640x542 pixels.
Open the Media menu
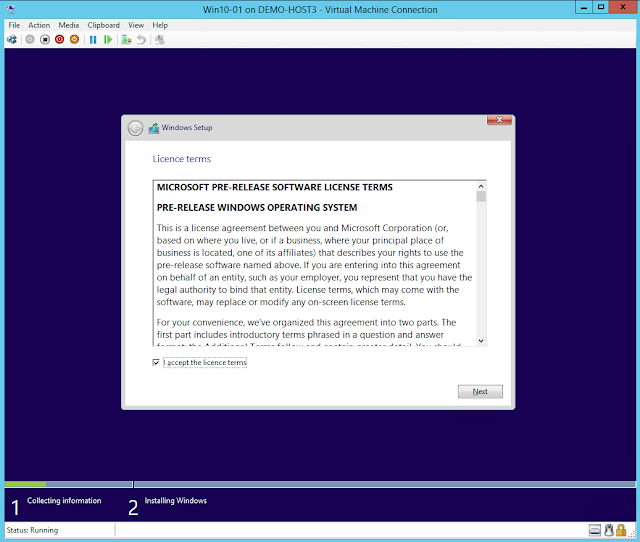(69, 25)
